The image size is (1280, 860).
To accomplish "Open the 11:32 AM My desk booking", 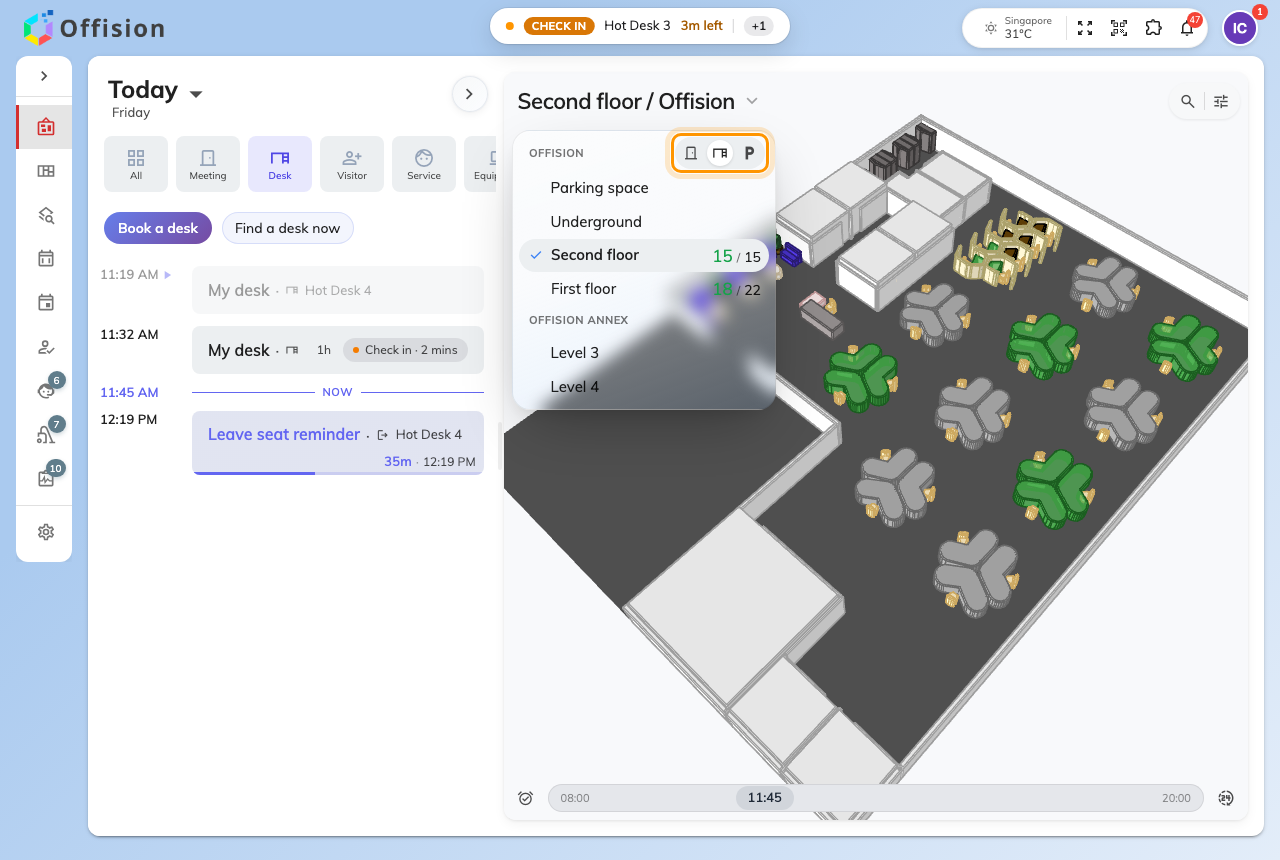I will click(338, 350).
